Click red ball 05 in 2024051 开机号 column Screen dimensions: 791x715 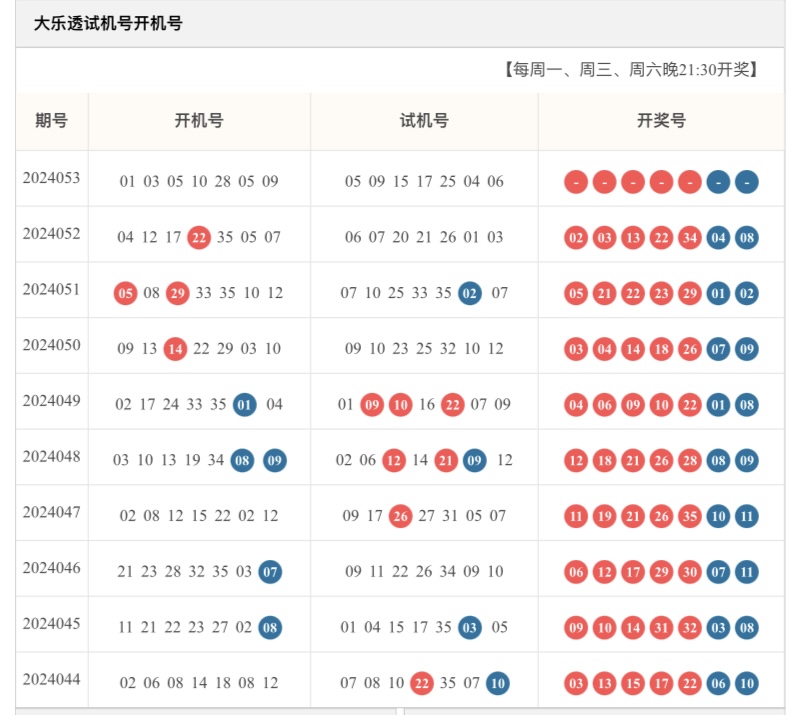126,293
